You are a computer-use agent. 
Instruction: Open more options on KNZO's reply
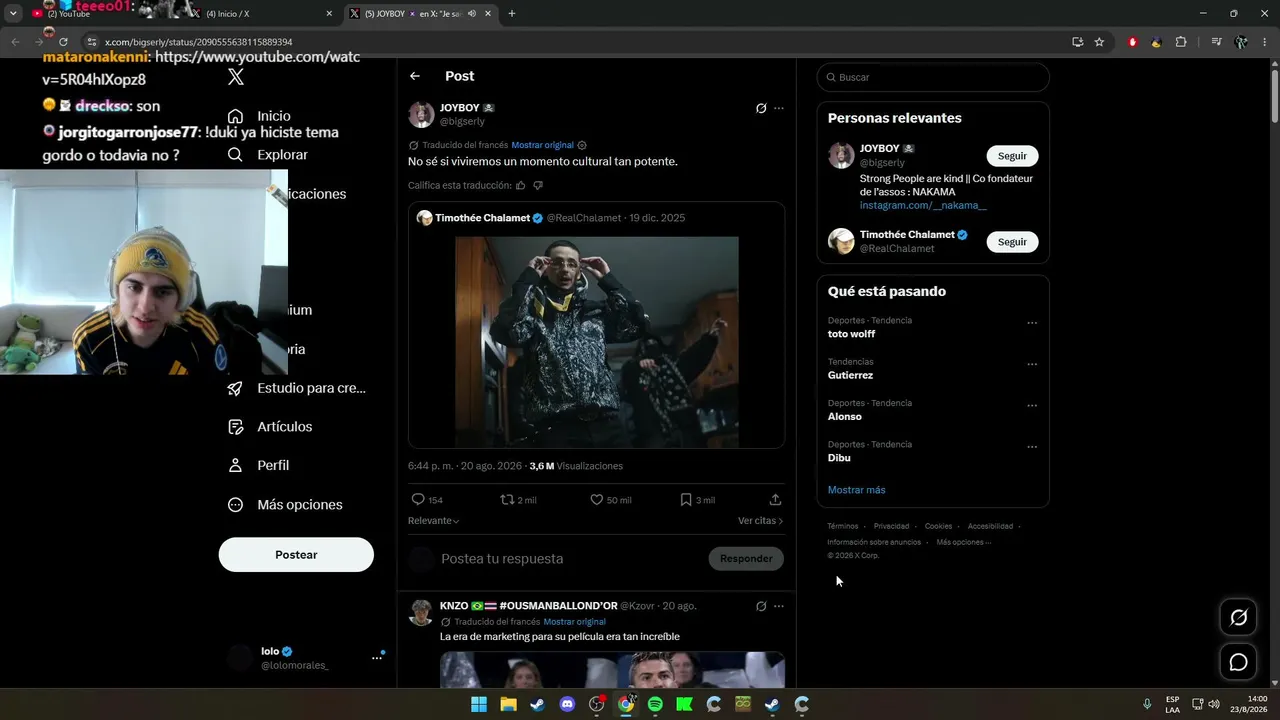(x=779, y=606)
